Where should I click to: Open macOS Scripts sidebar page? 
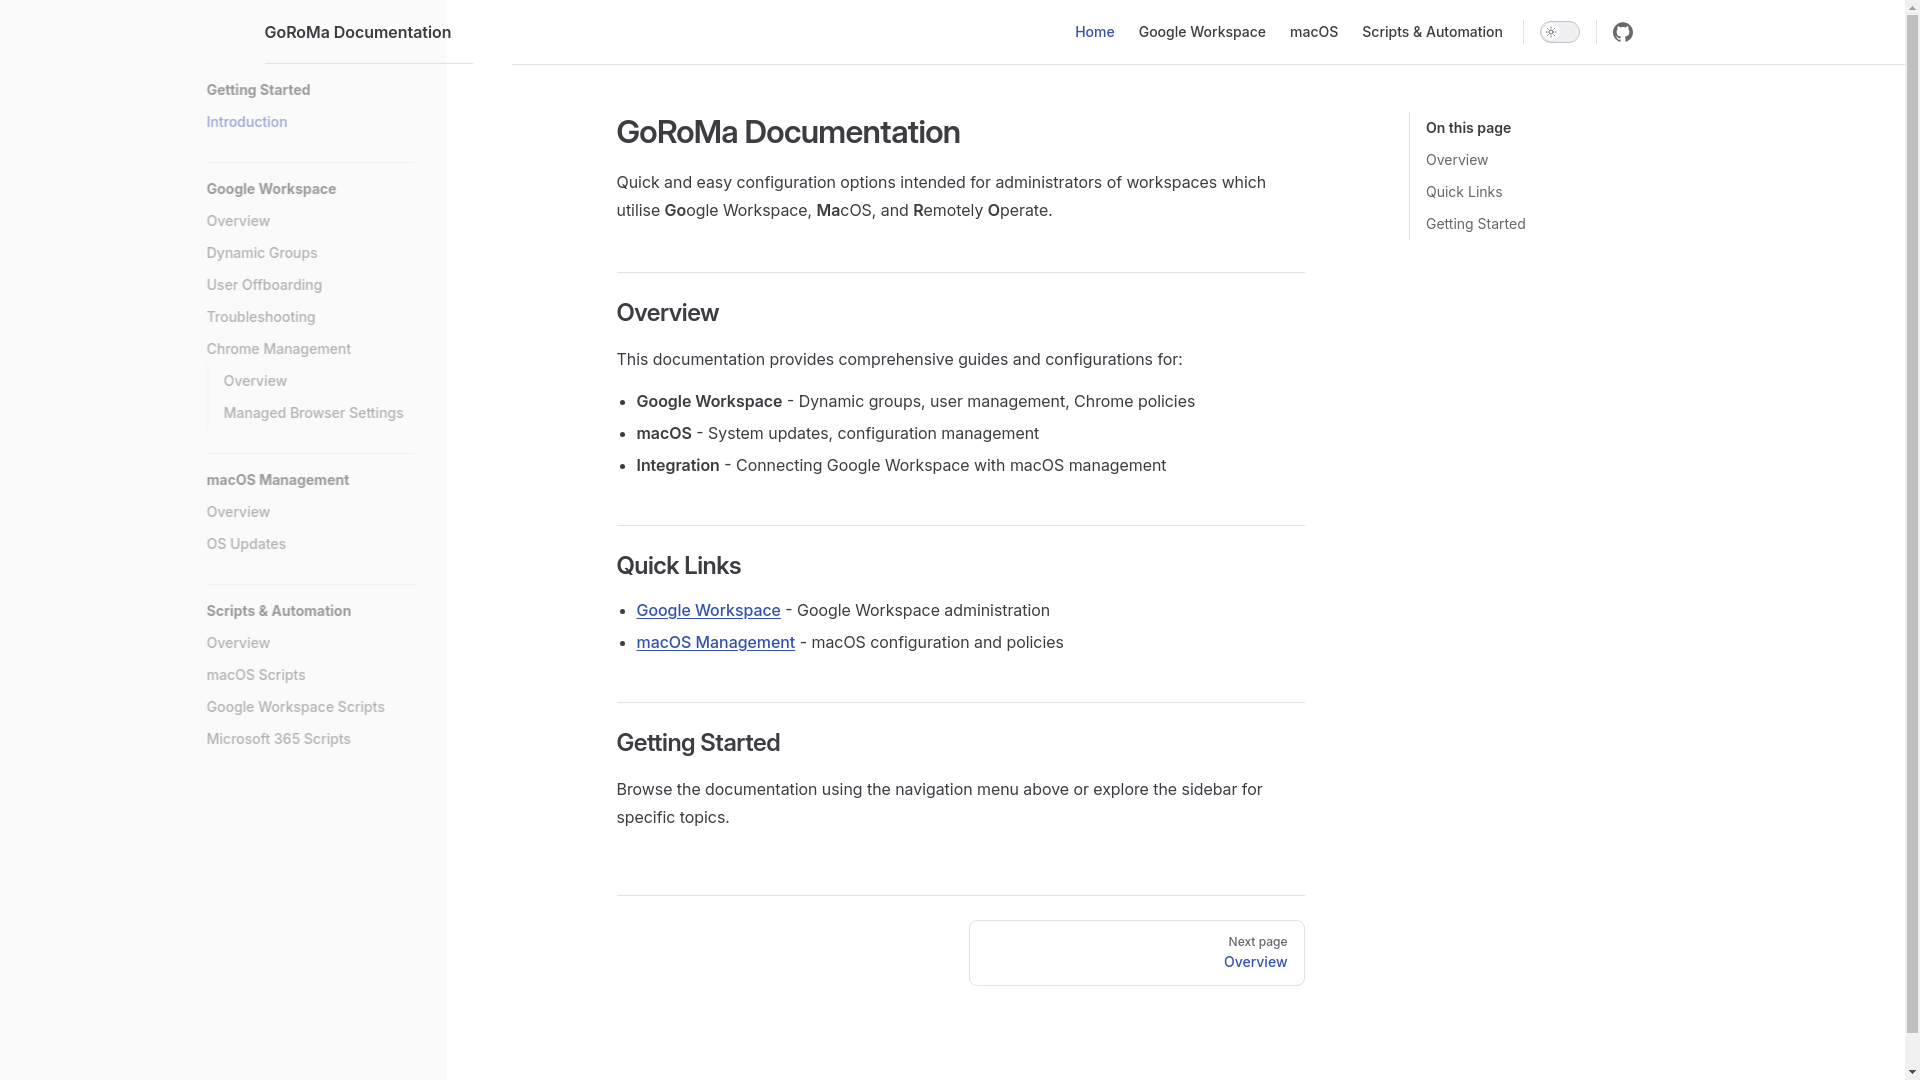coord(255,675)
